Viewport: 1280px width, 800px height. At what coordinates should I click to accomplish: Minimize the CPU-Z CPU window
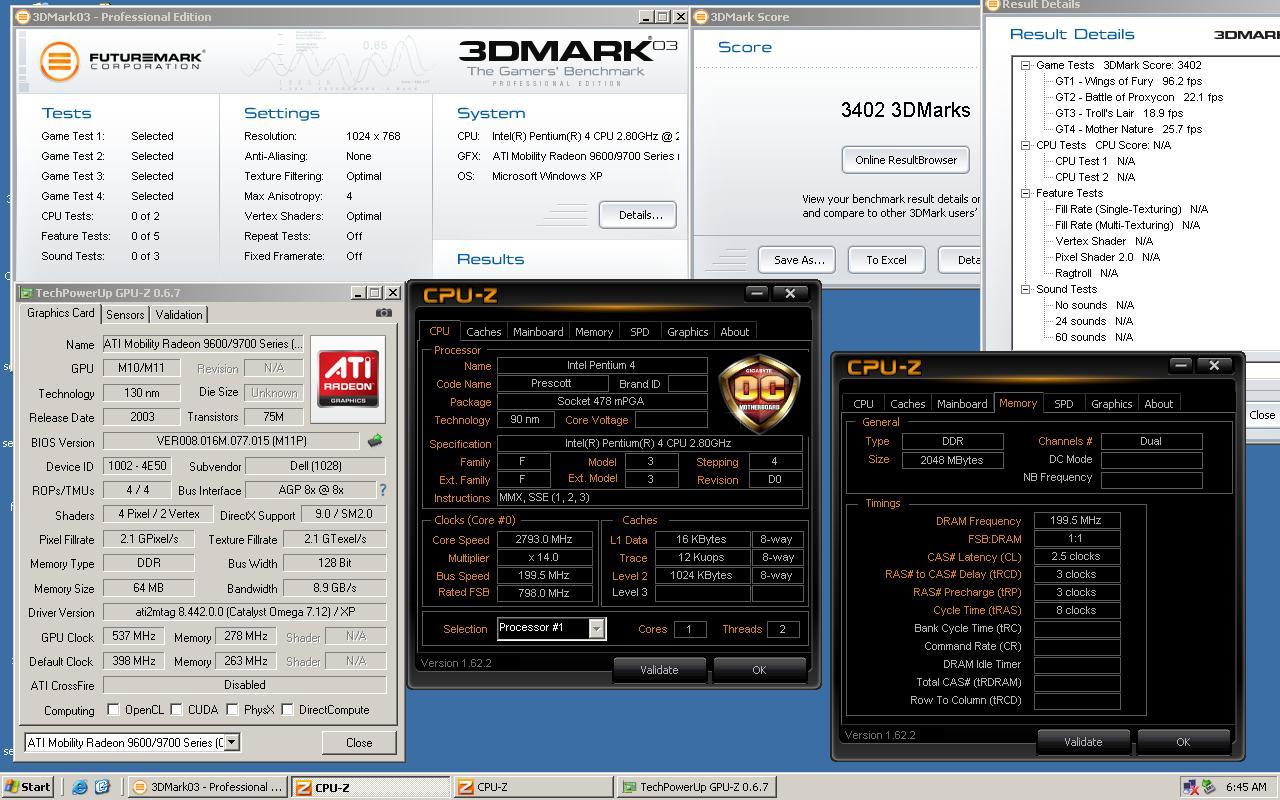[757, 293]
